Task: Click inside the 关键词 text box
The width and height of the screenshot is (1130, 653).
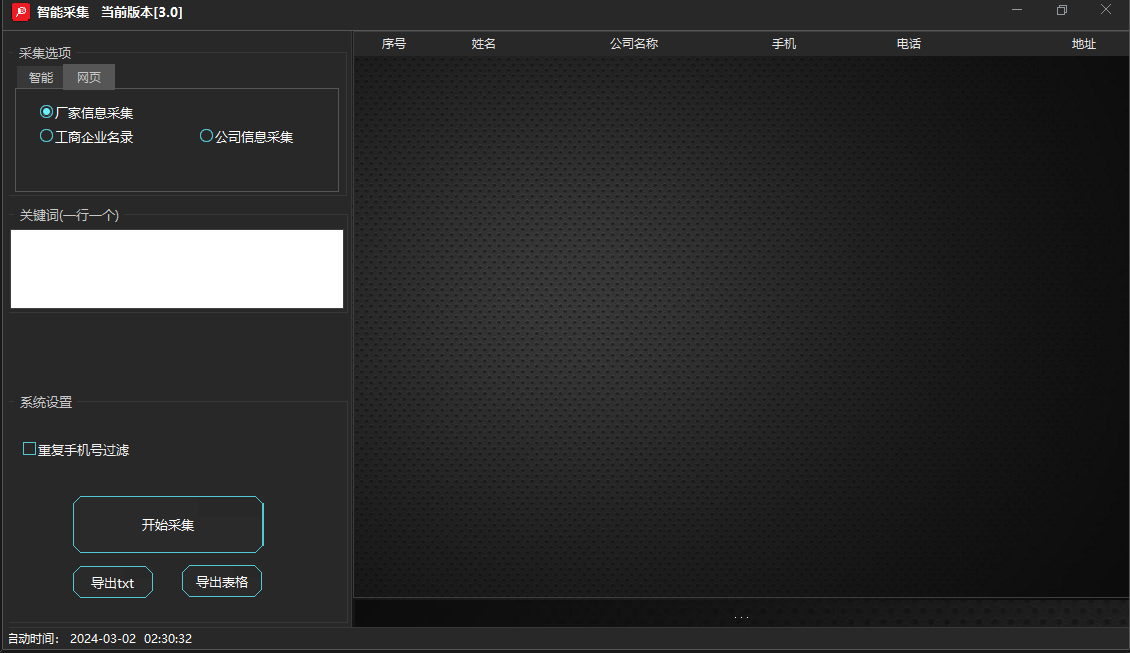Action: tap(177, 269)
